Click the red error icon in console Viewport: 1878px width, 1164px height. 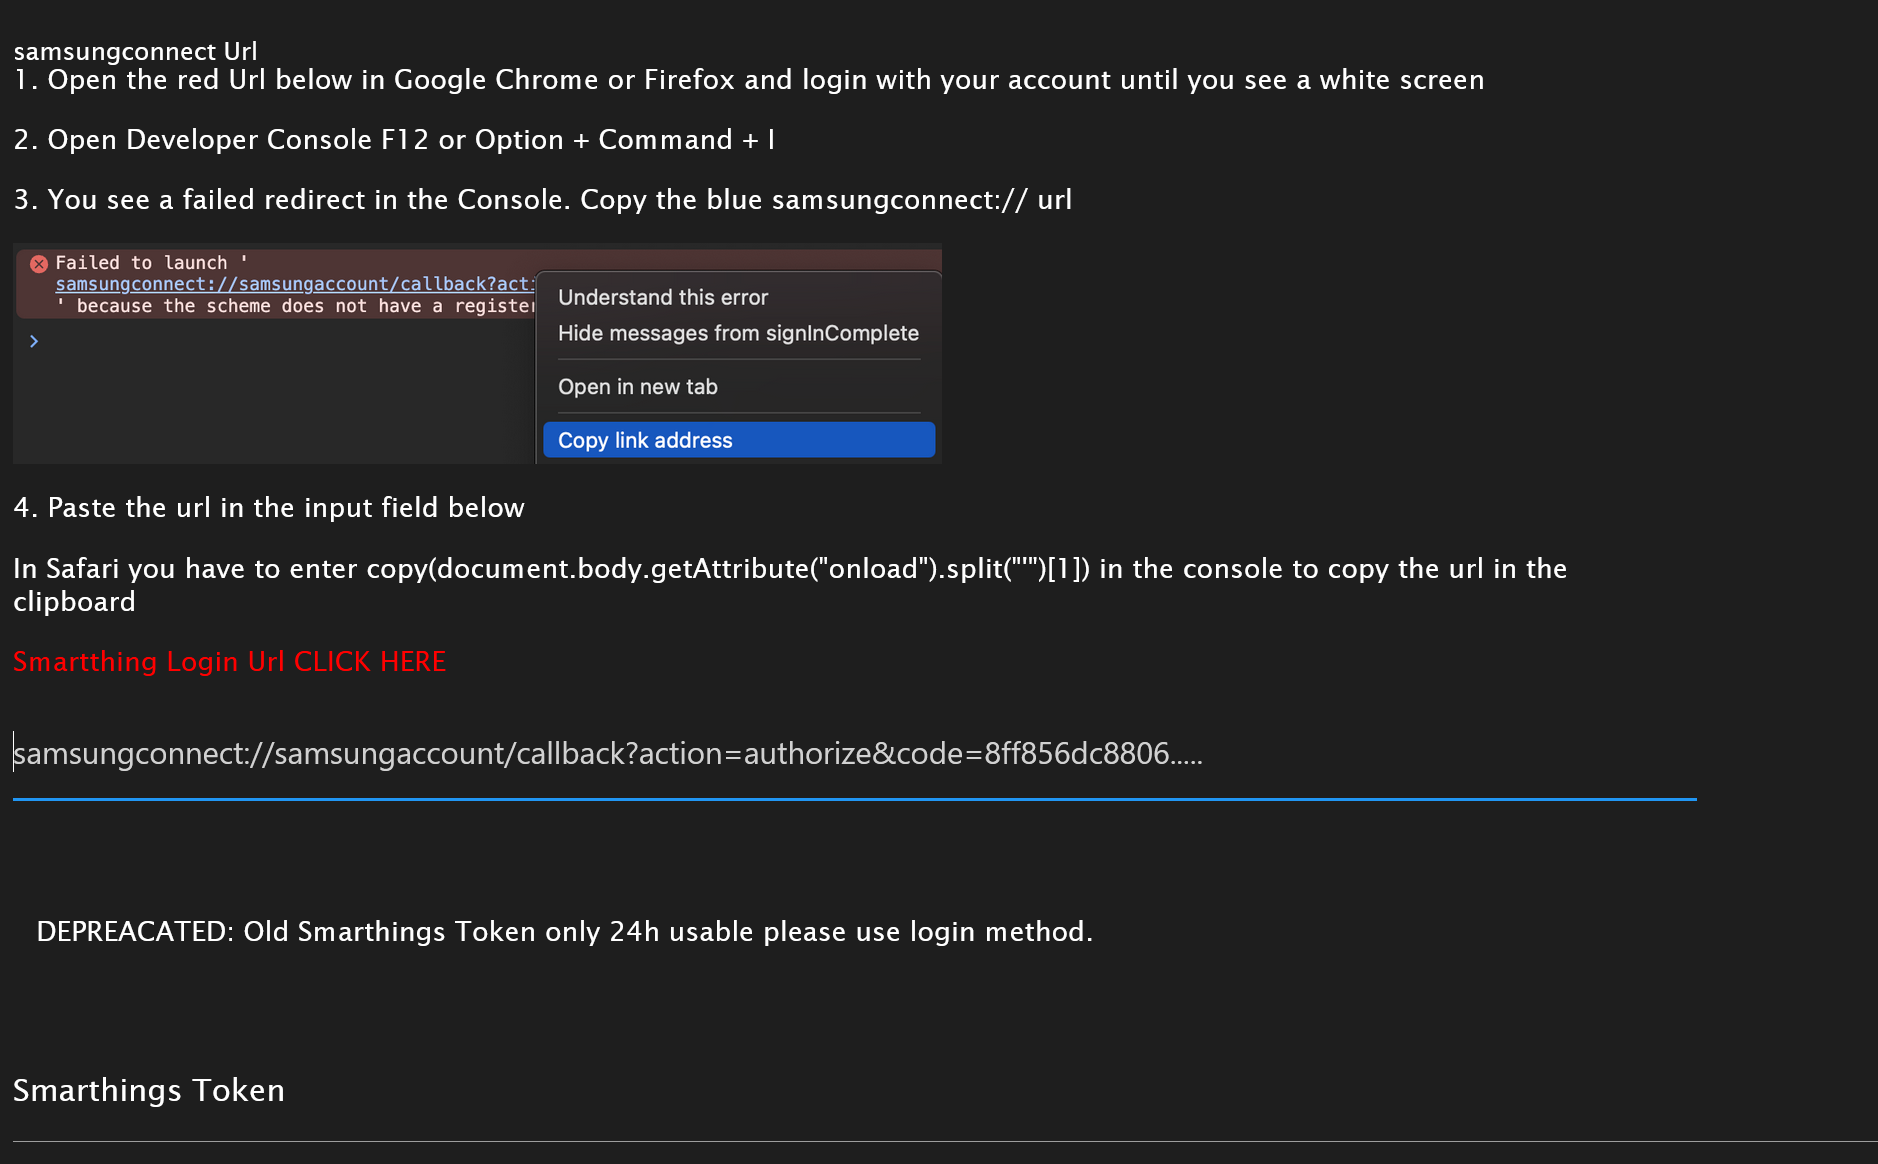click(x=39, y=264)
